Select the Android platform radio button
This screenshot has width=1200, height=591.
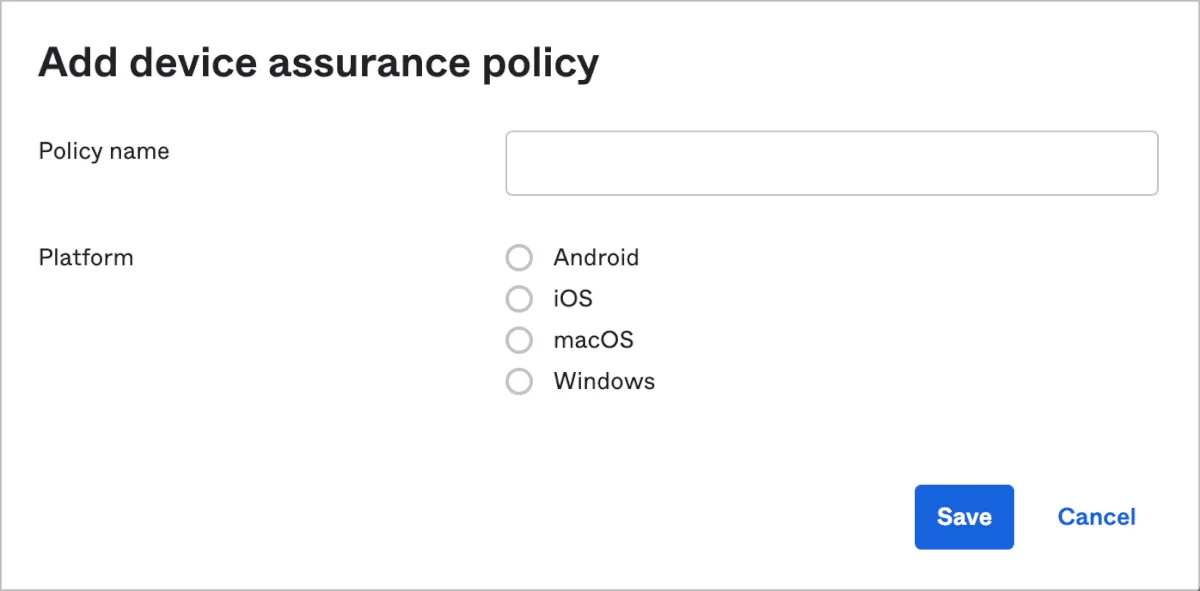coord(519,258)
